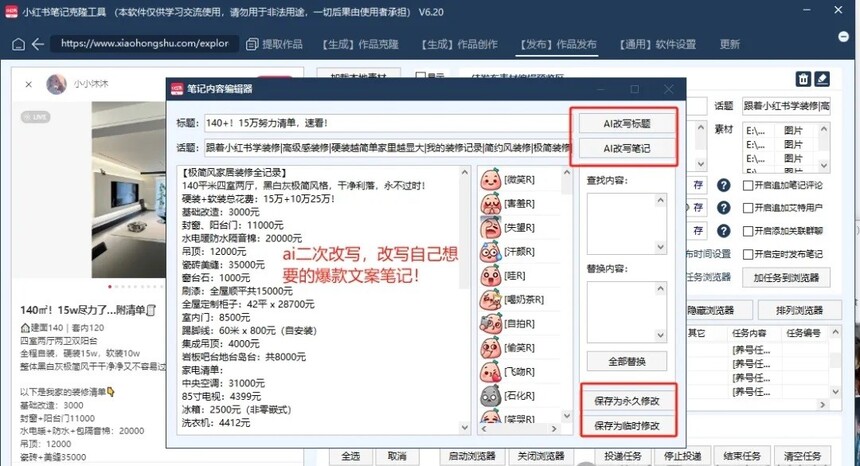Image resolution: width=860 pixels, height=466 pixels.
Task: Switch to 【生成】作品克隆 tab
Action: coord(358,44)
